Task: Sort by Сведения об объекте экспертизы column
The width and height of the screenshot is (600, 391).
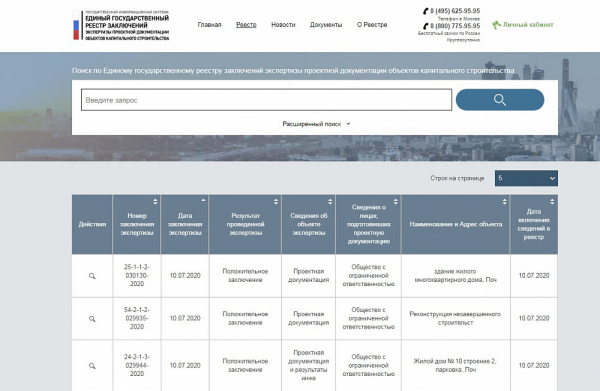Action: [330, 202]
